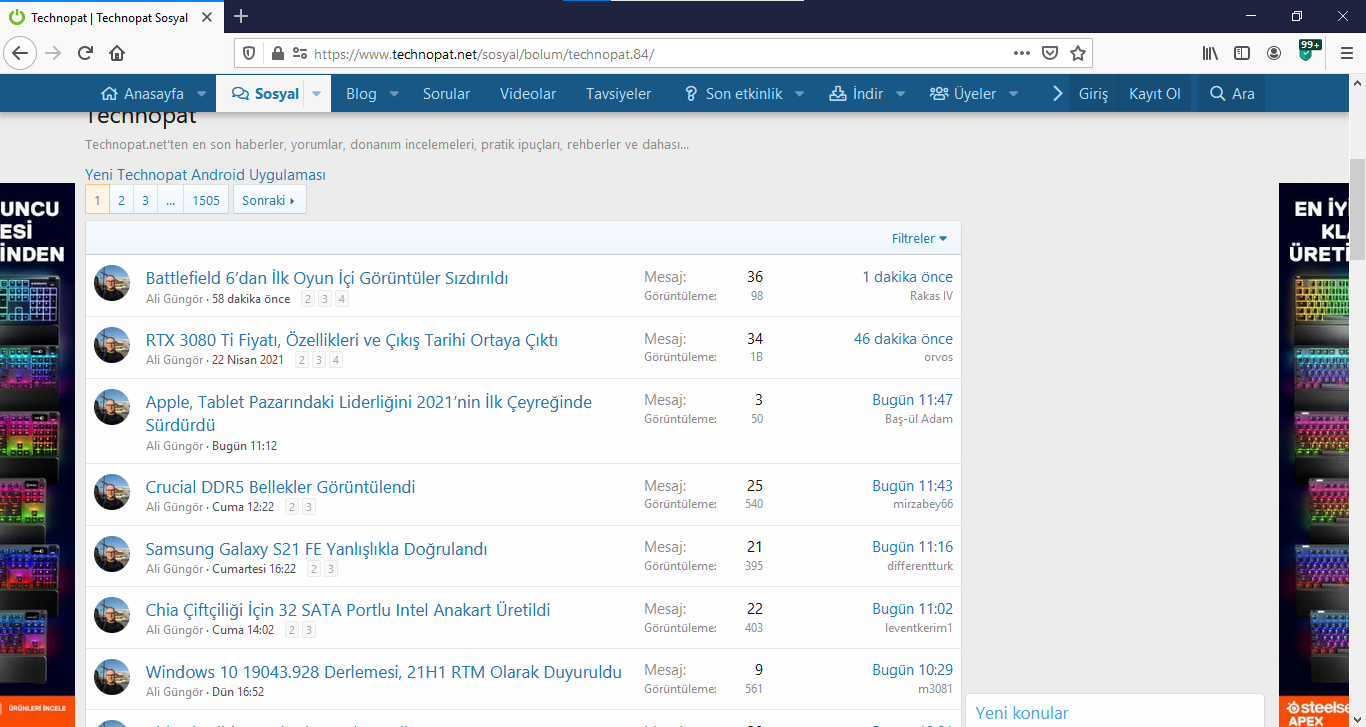
Task: Open a new tab with the plus button
Action: pos(241,16)
